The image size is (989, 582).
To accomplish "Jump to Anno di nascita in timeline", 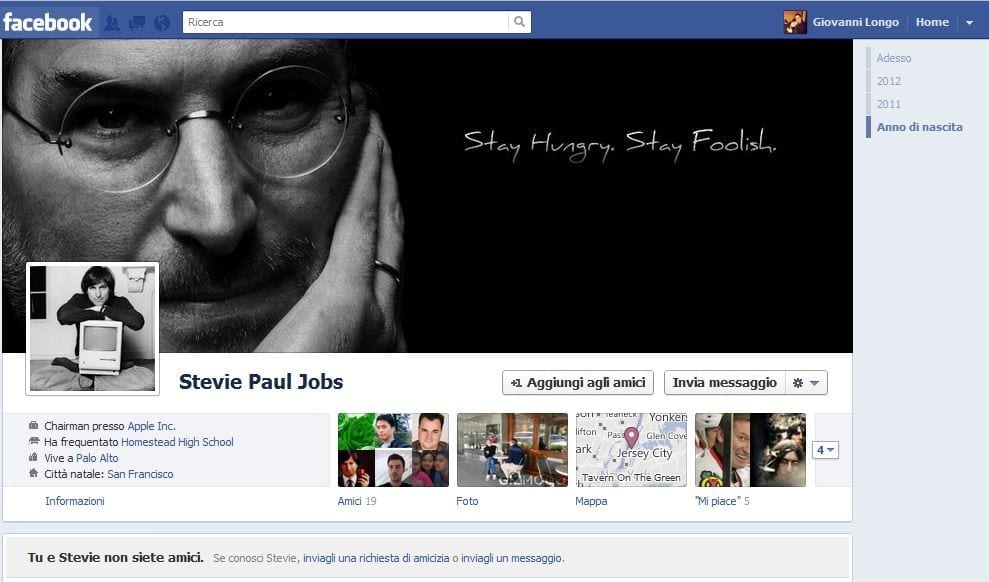I will [x=919, y=127].
